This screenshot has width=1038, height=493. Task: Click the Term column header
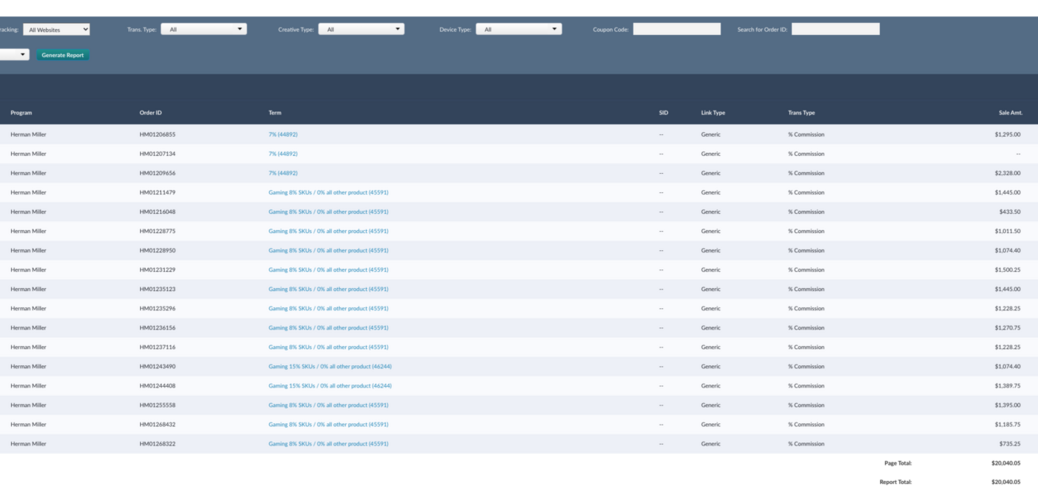pos(275,113)
